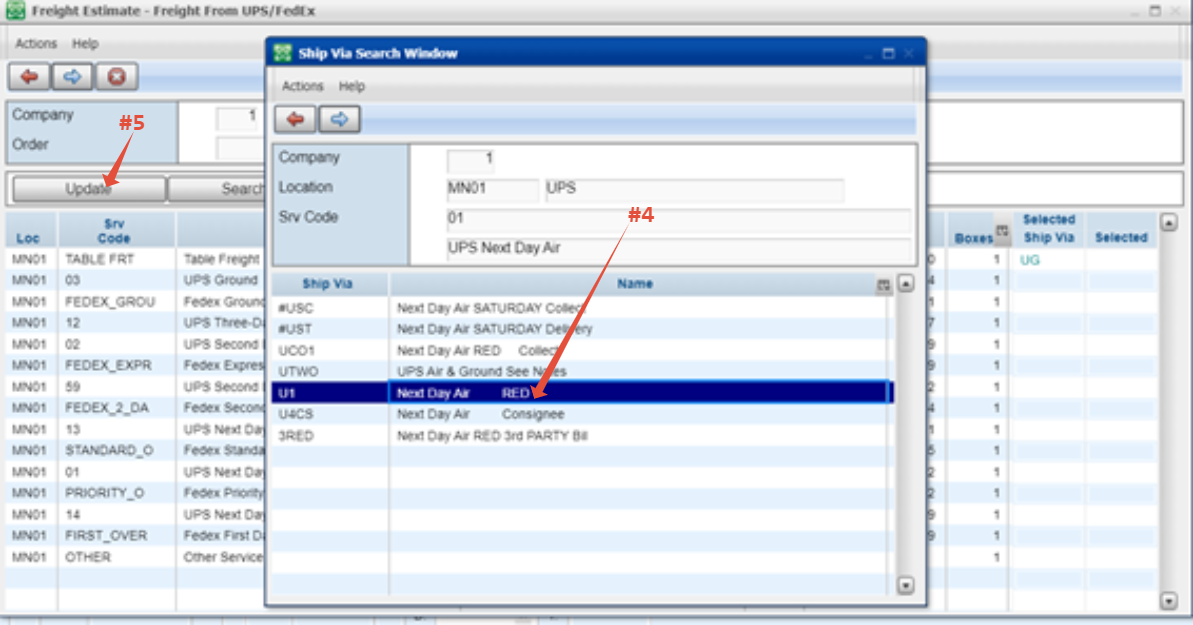This screenshot has width=1193, height=625.
Task: Sort by Ship Via column header
Action: pyautogui.click(x=328, y=284)
